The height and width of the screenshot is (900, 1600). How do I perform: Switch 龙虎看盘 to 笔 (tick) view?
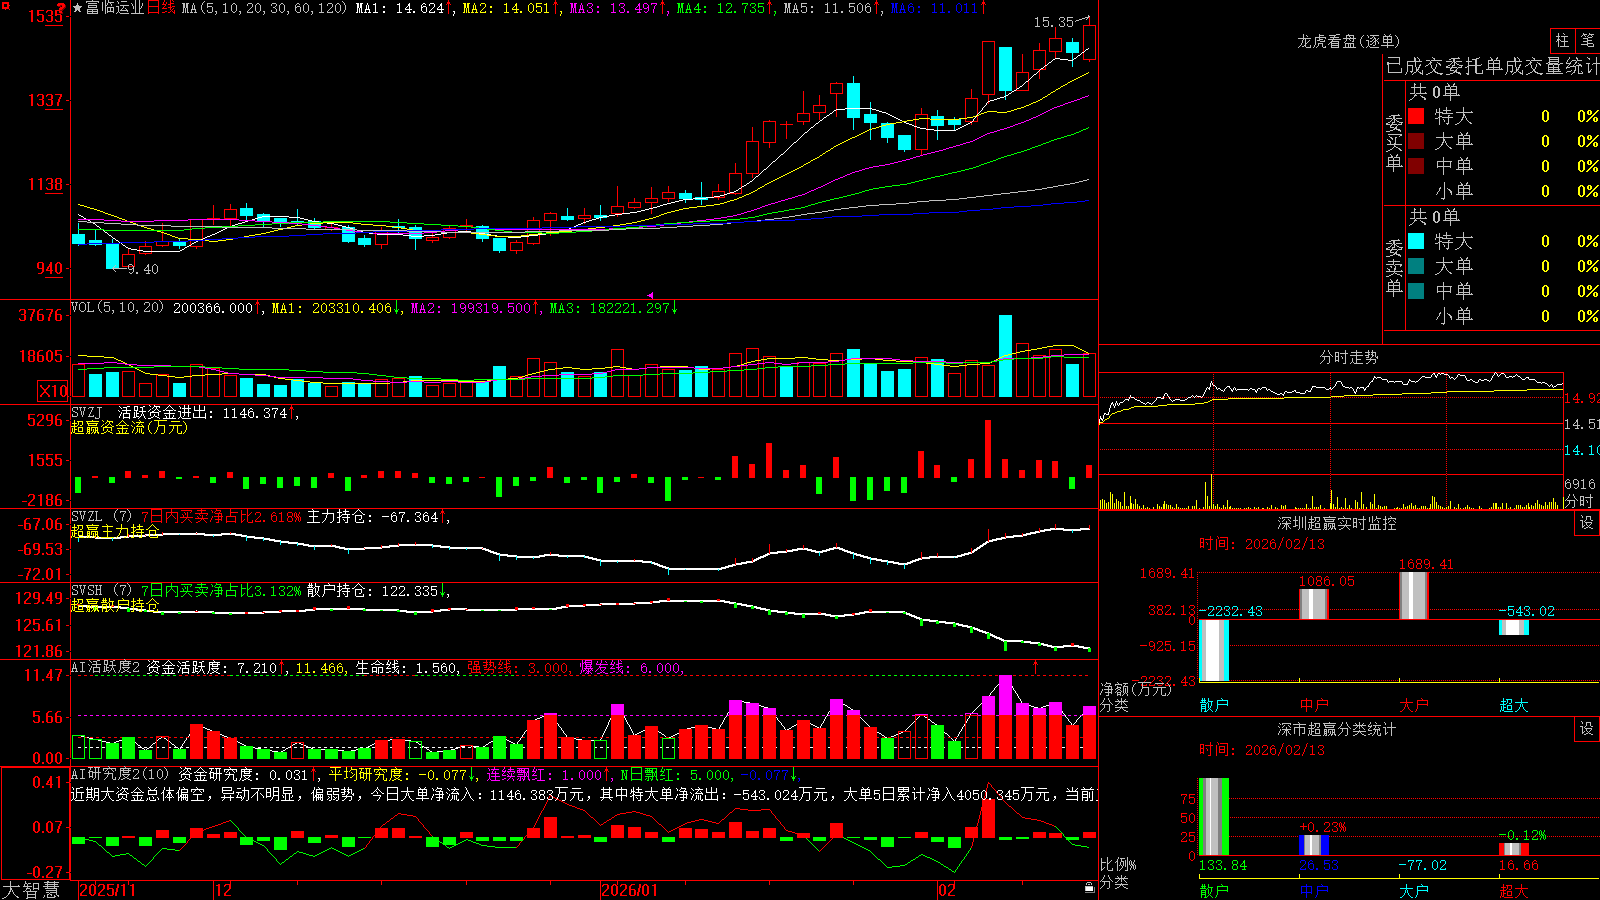[x=1587, y=41]
